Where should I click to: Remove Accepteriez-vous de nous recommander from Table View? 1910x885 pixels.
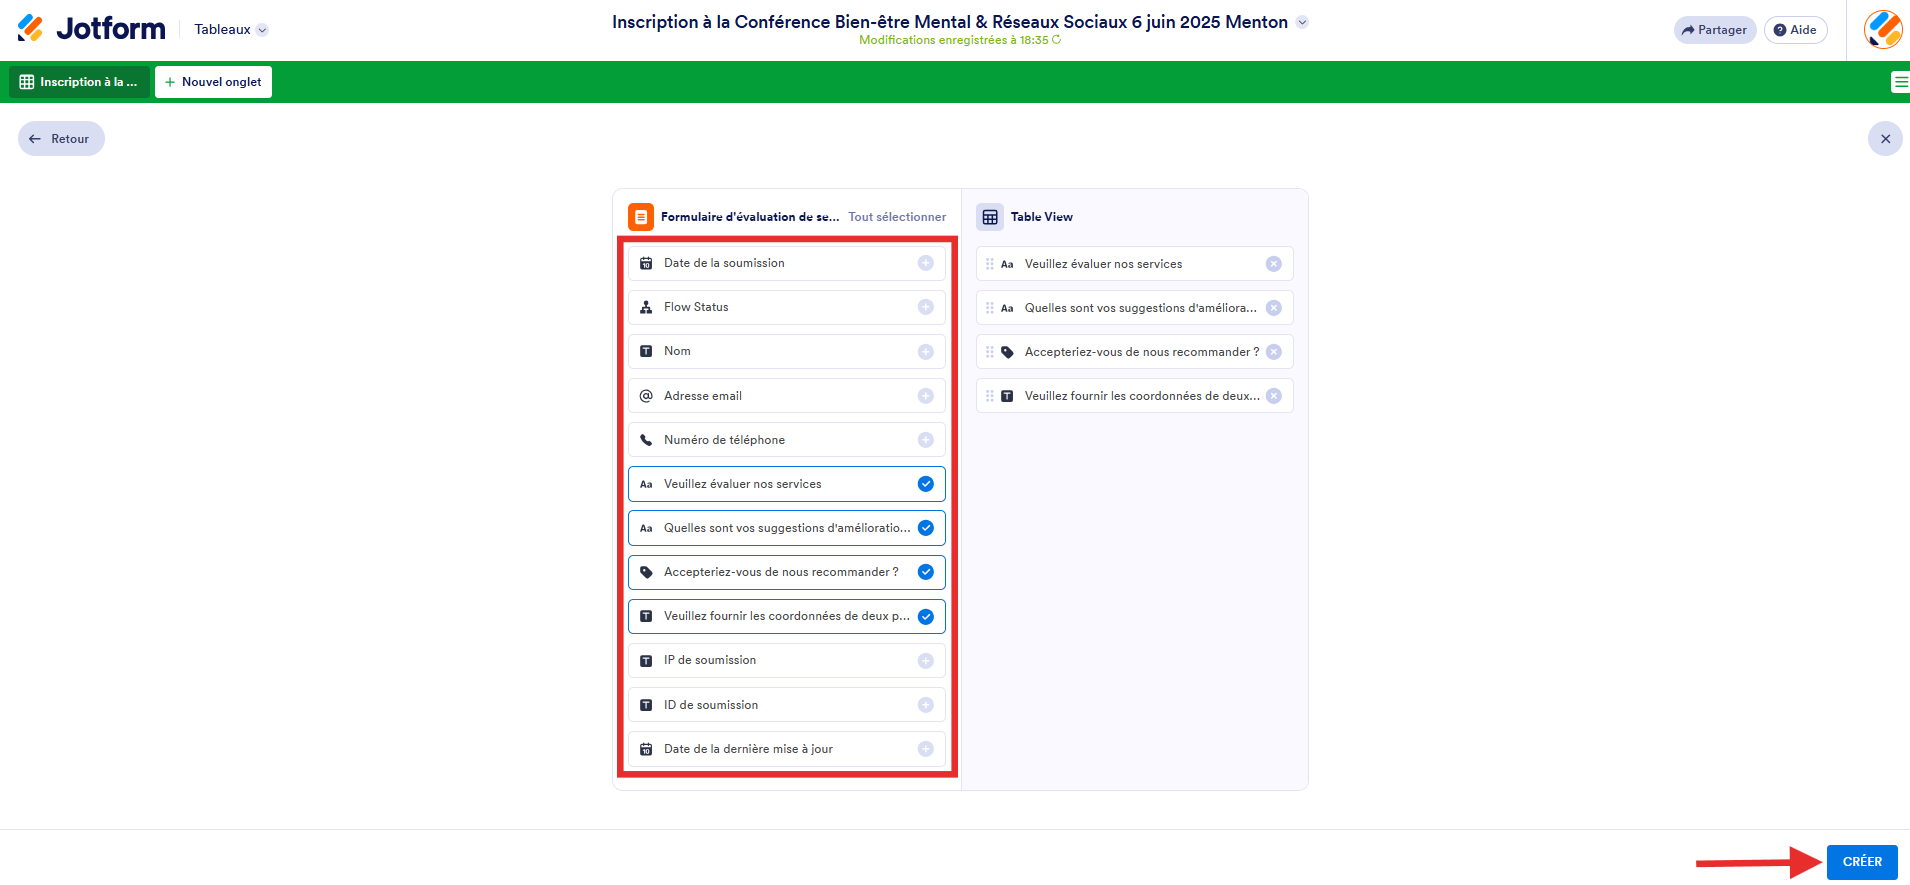1273,352
